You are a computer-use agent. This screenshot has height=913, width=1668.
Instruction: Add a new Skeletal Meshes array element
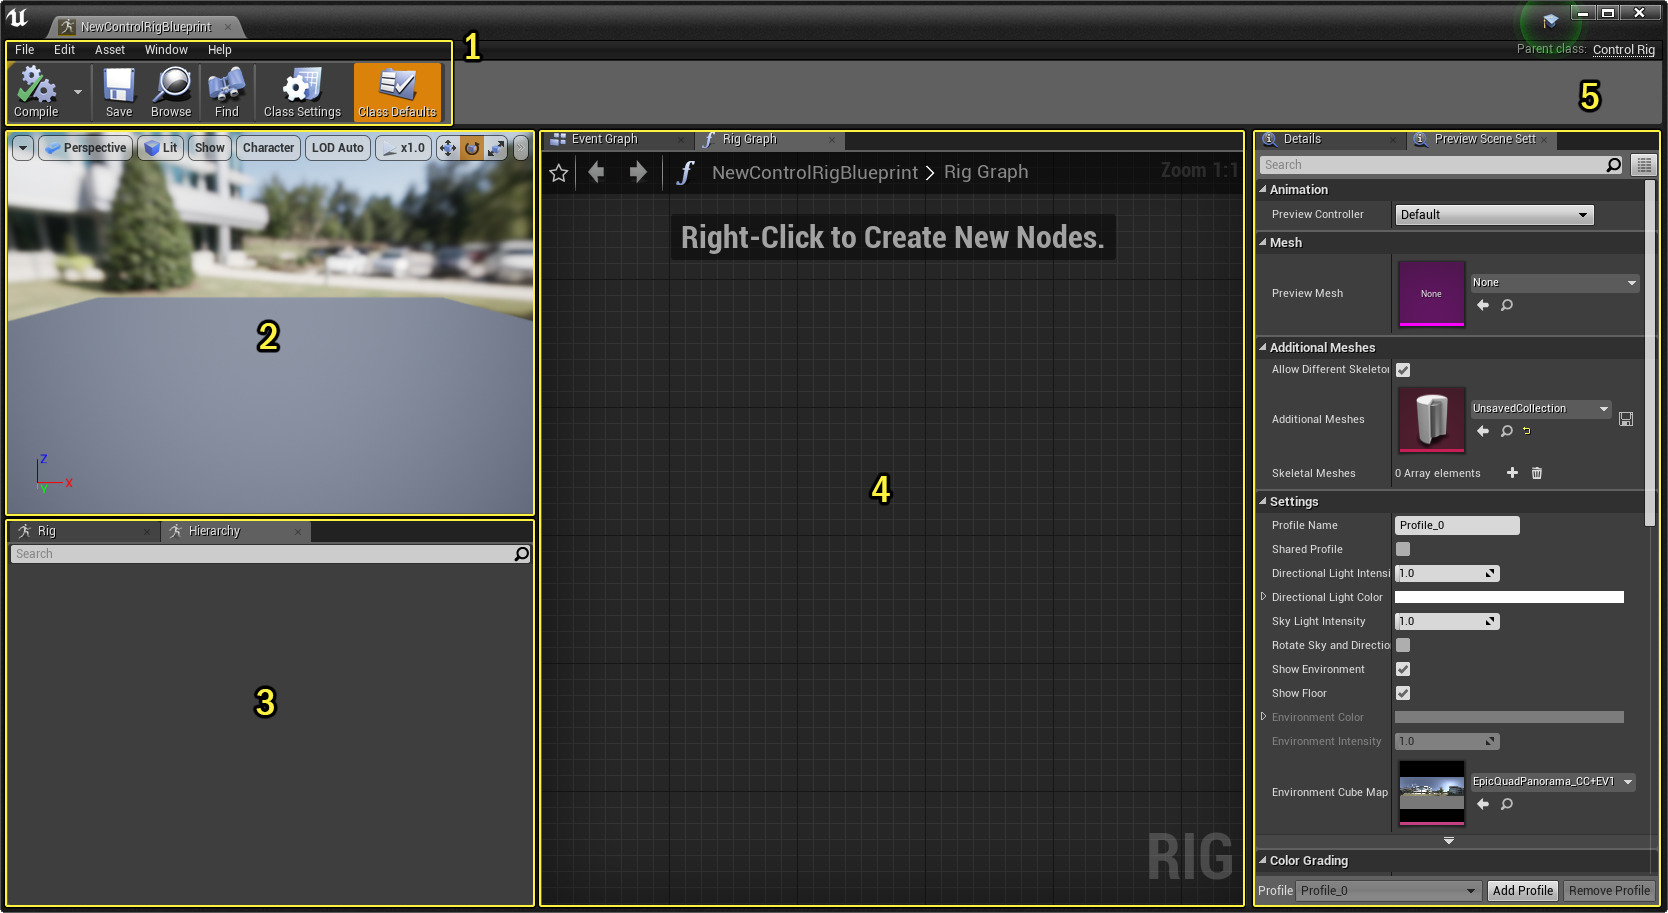1512,473
